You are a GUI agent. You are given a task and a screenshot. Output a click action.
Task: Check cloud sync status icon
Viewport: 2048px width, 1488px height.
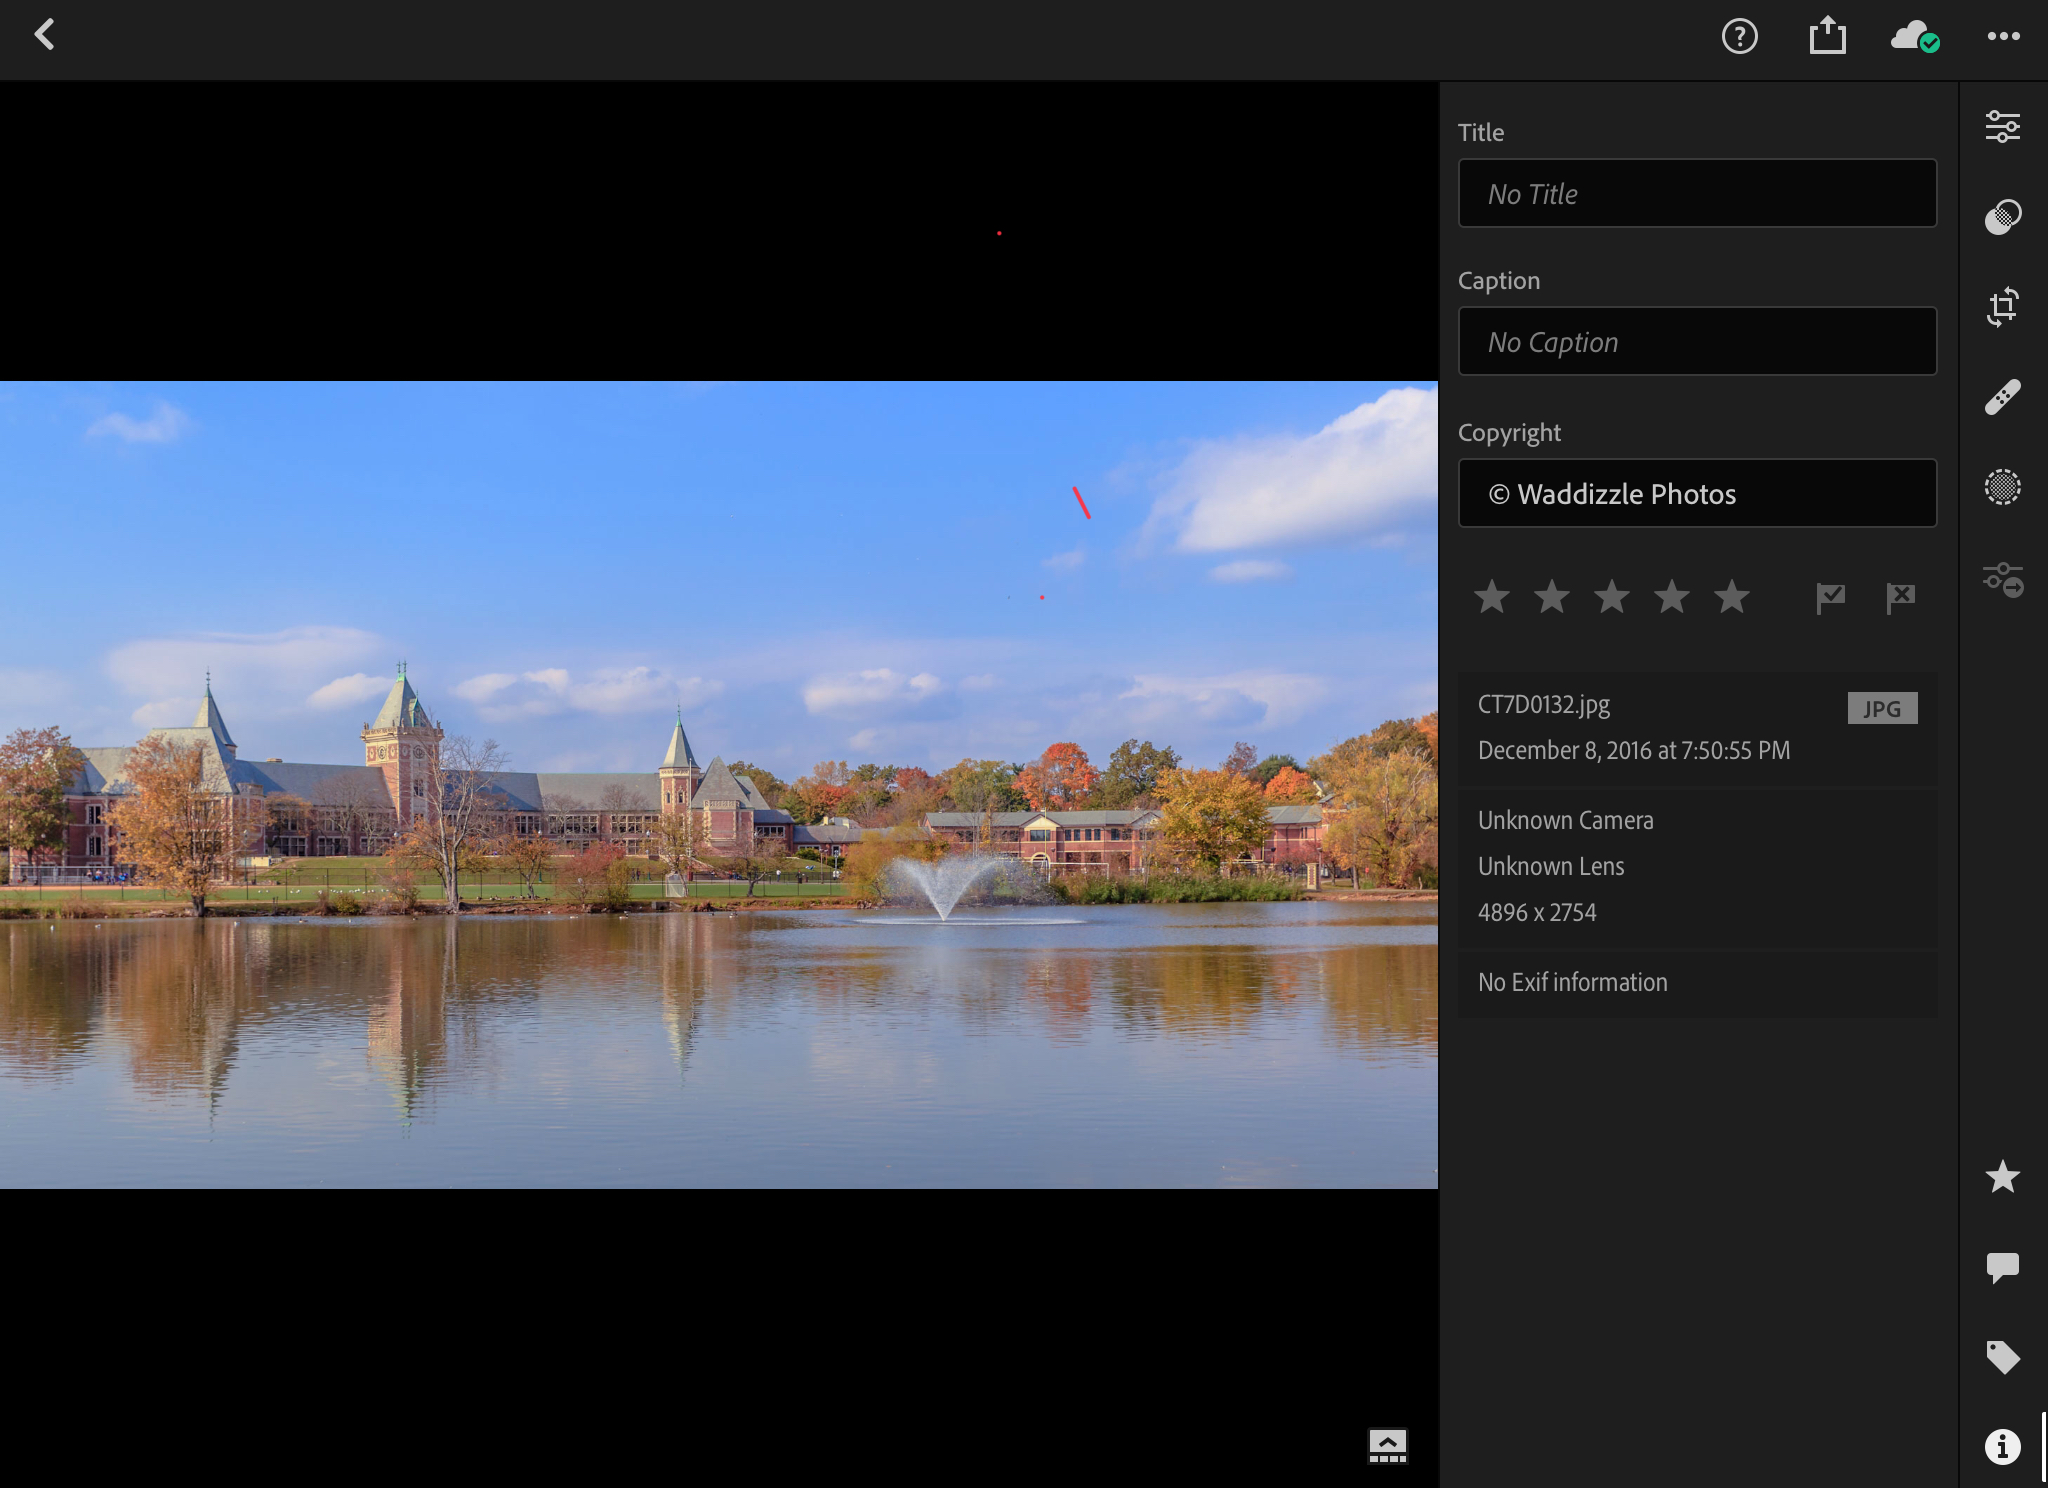coord(1915,37)
